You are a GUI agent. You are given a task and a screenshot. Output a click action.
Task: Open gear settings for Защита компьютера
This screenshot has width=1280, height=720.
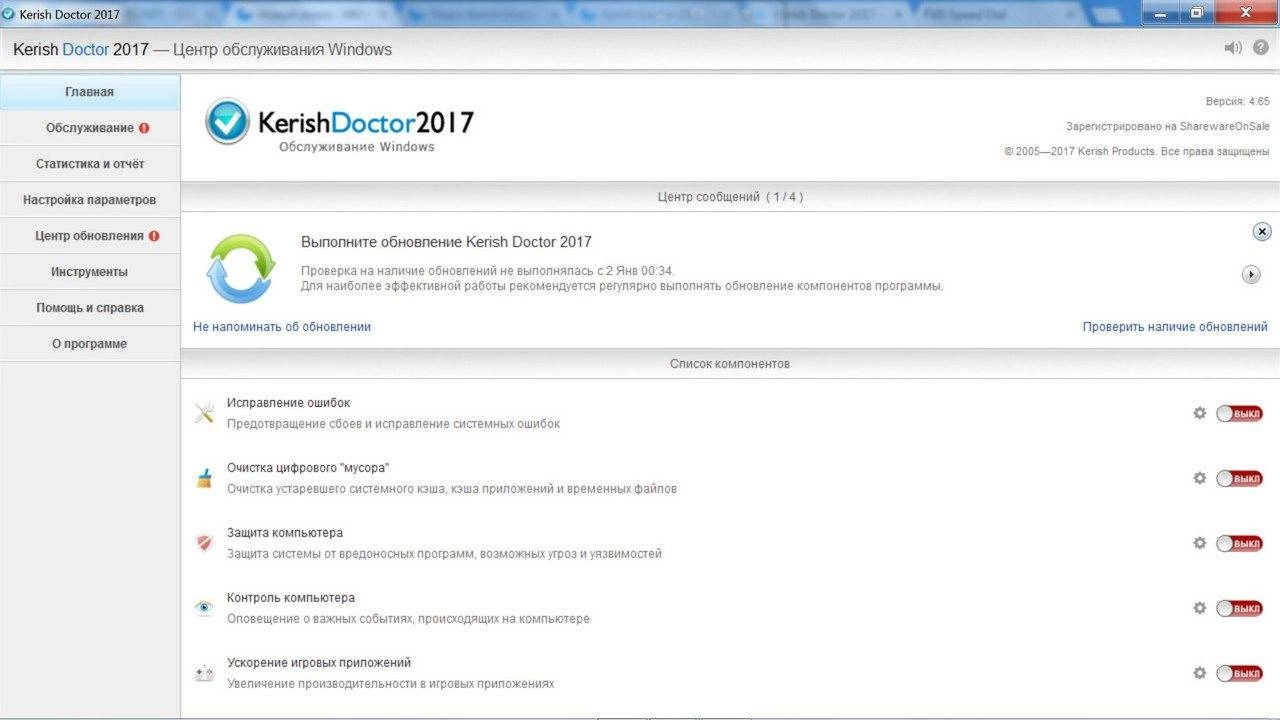pyautogui.click(x=1200, y=543)
